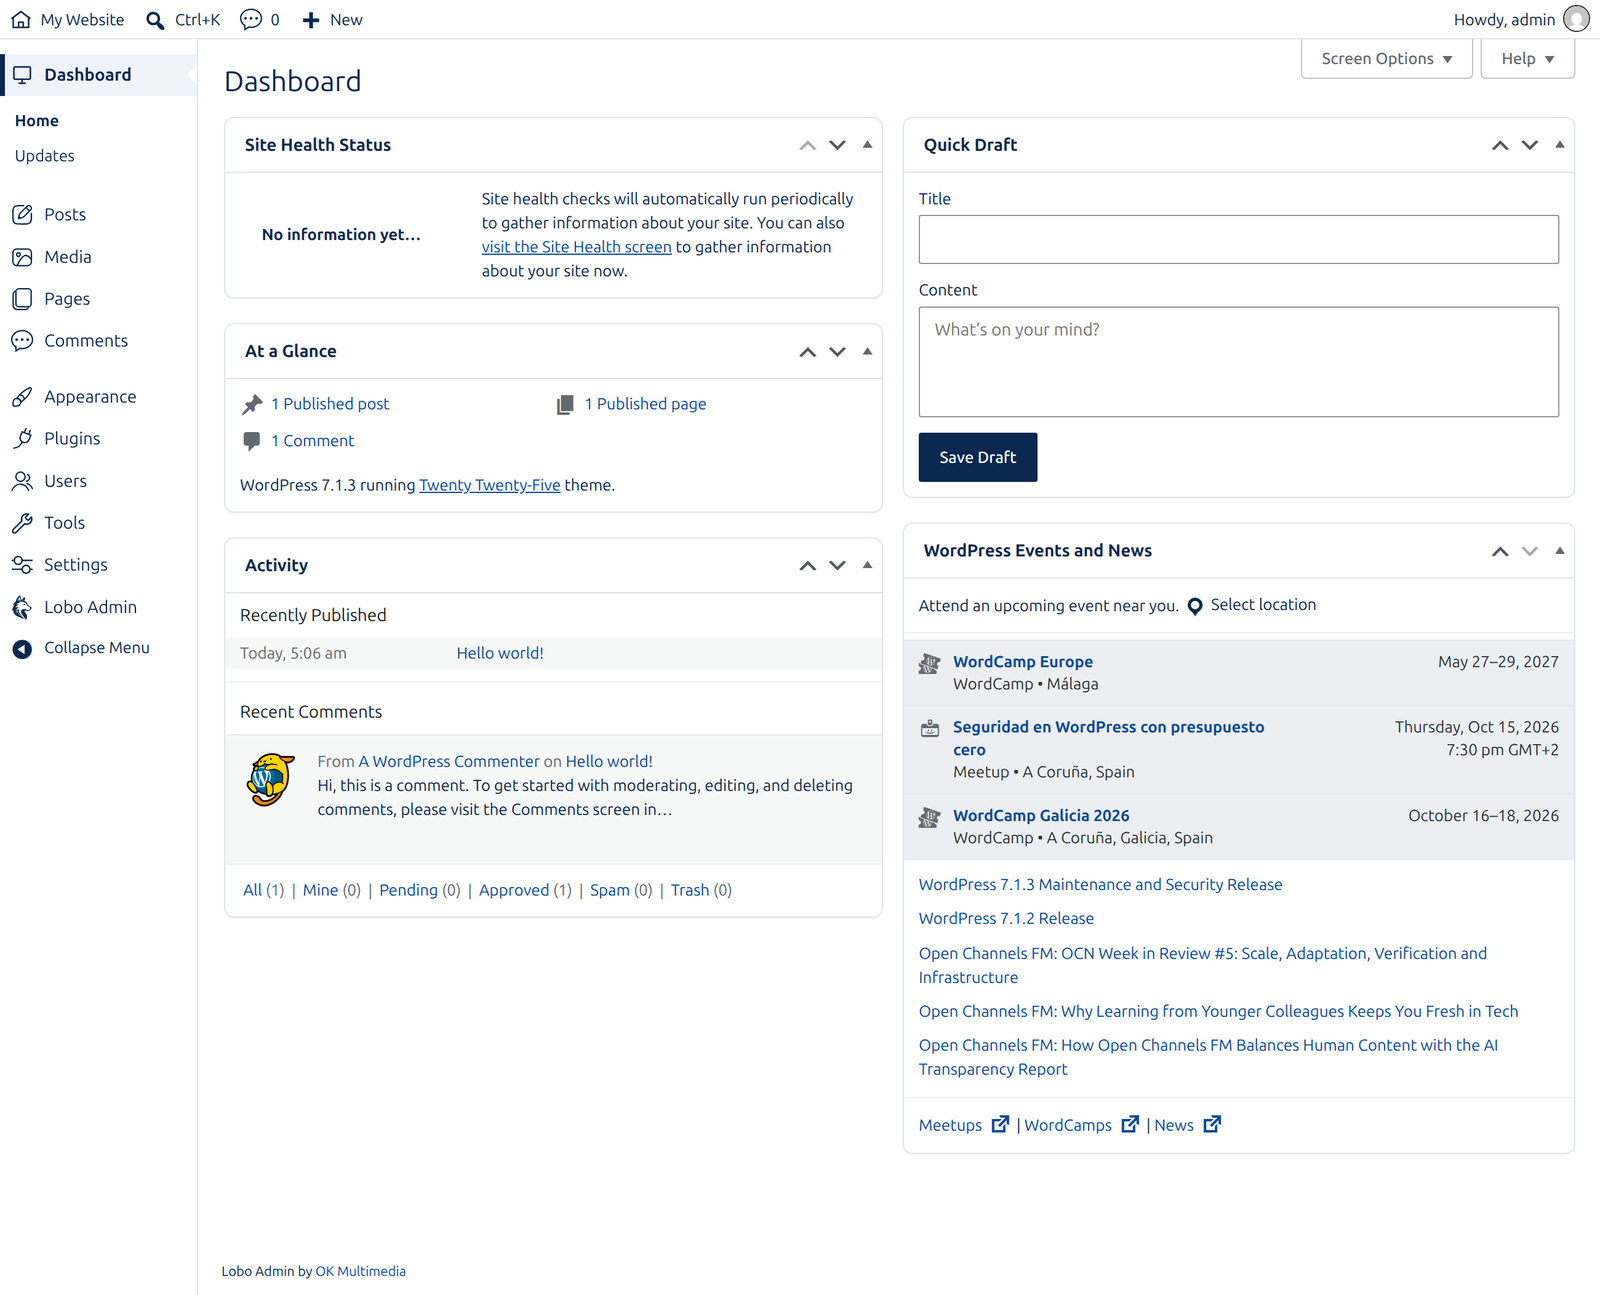1600x1295 pixels.
Task: Click the Pages sidebar icon
Action: [22, 299]
